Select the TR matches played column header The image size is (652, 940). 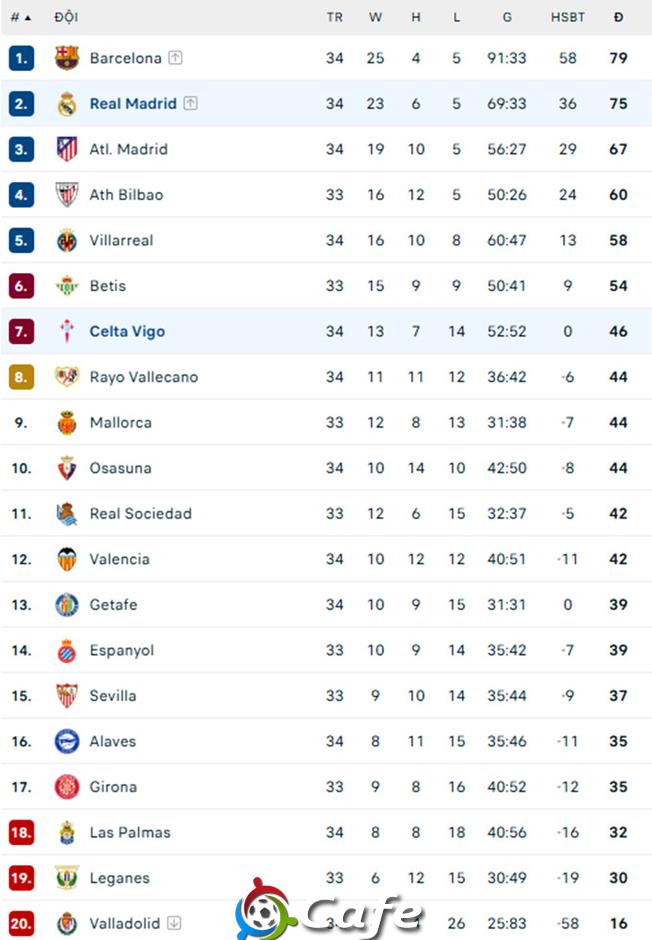pyautogui.click(x=334, y=17)
